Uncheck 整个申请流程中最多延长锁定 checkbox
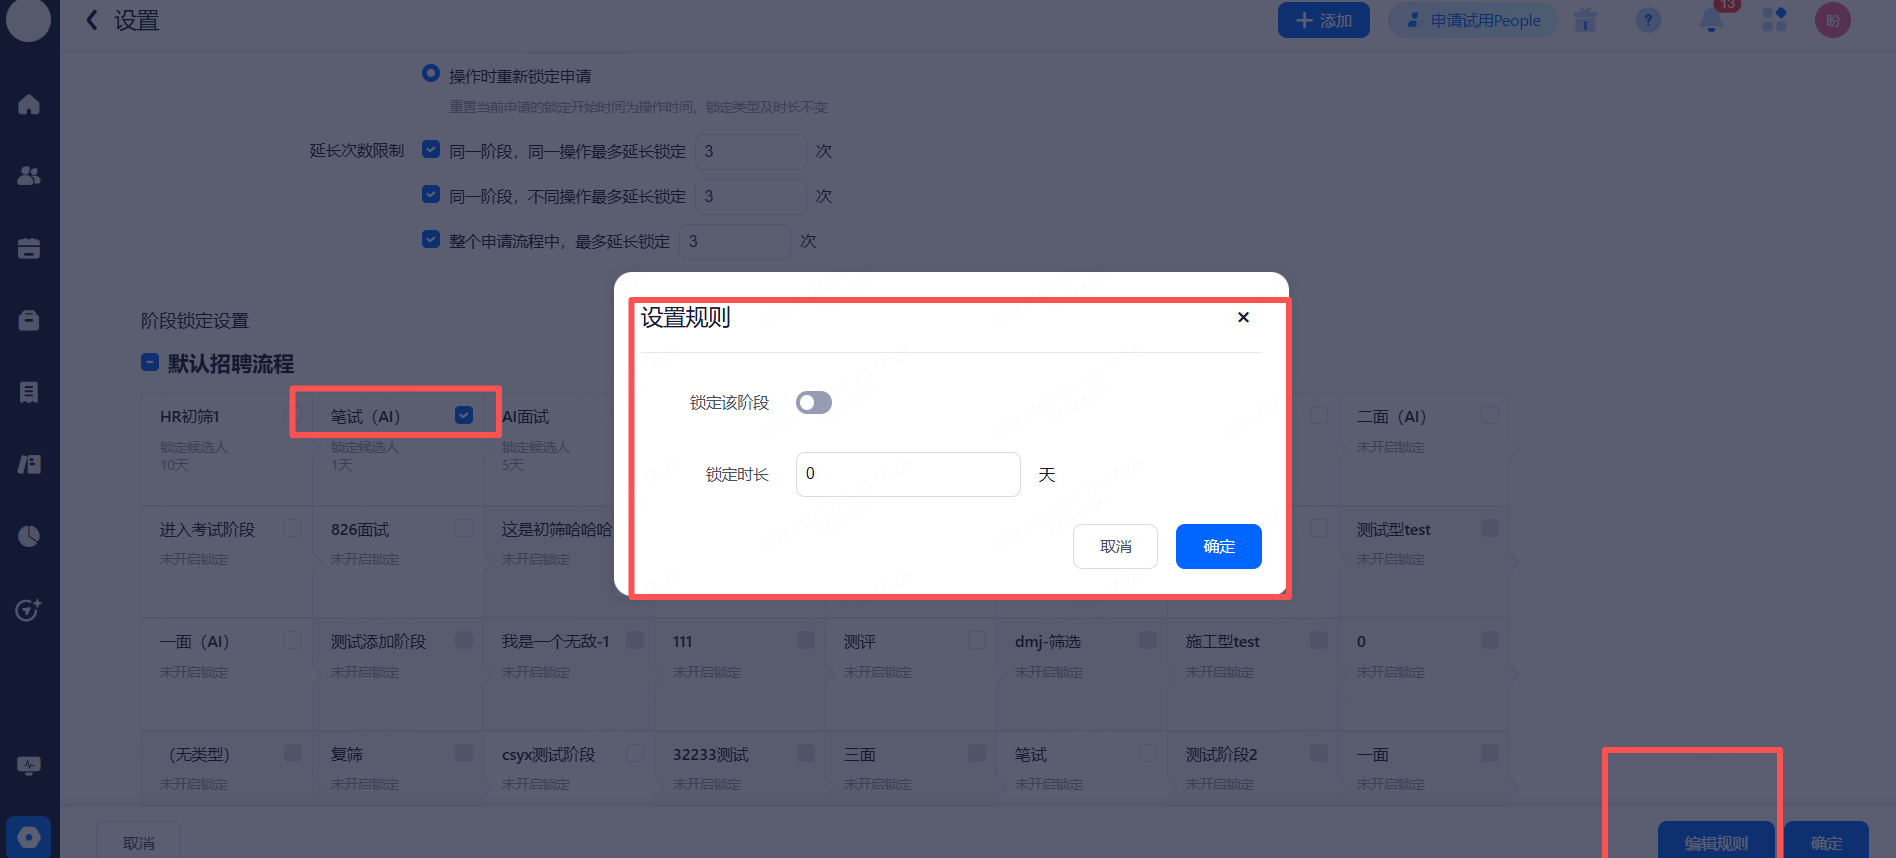1896x858 pixels. 431,240
